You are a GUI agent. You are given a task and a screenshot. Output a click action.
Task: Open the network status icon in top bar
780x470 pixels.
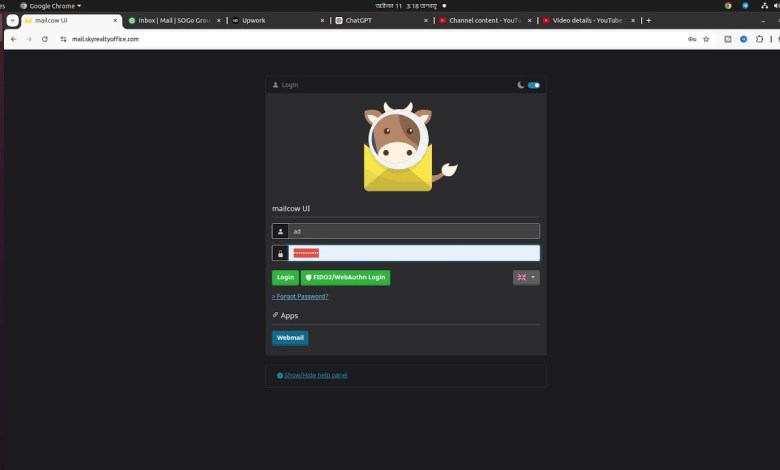click(764, 6)
